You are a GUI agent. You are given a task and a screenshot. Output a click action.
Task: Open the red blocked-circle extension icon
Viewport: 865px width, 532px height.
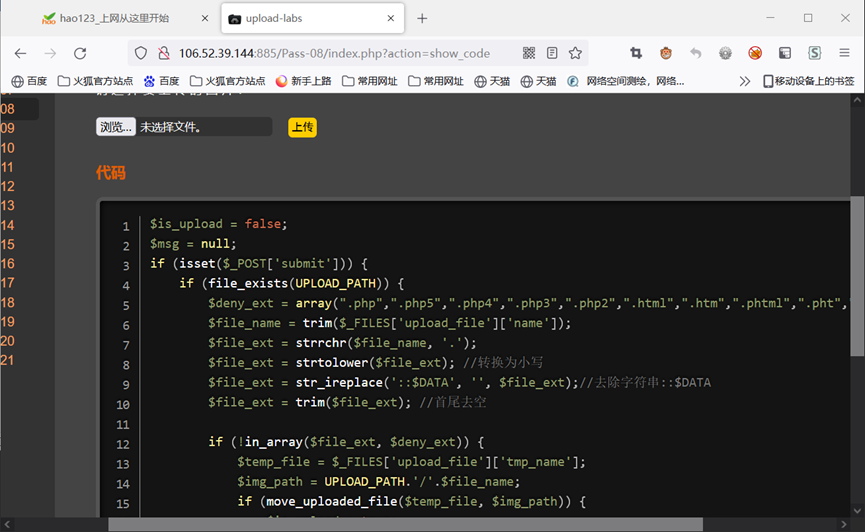pos(755,53)
